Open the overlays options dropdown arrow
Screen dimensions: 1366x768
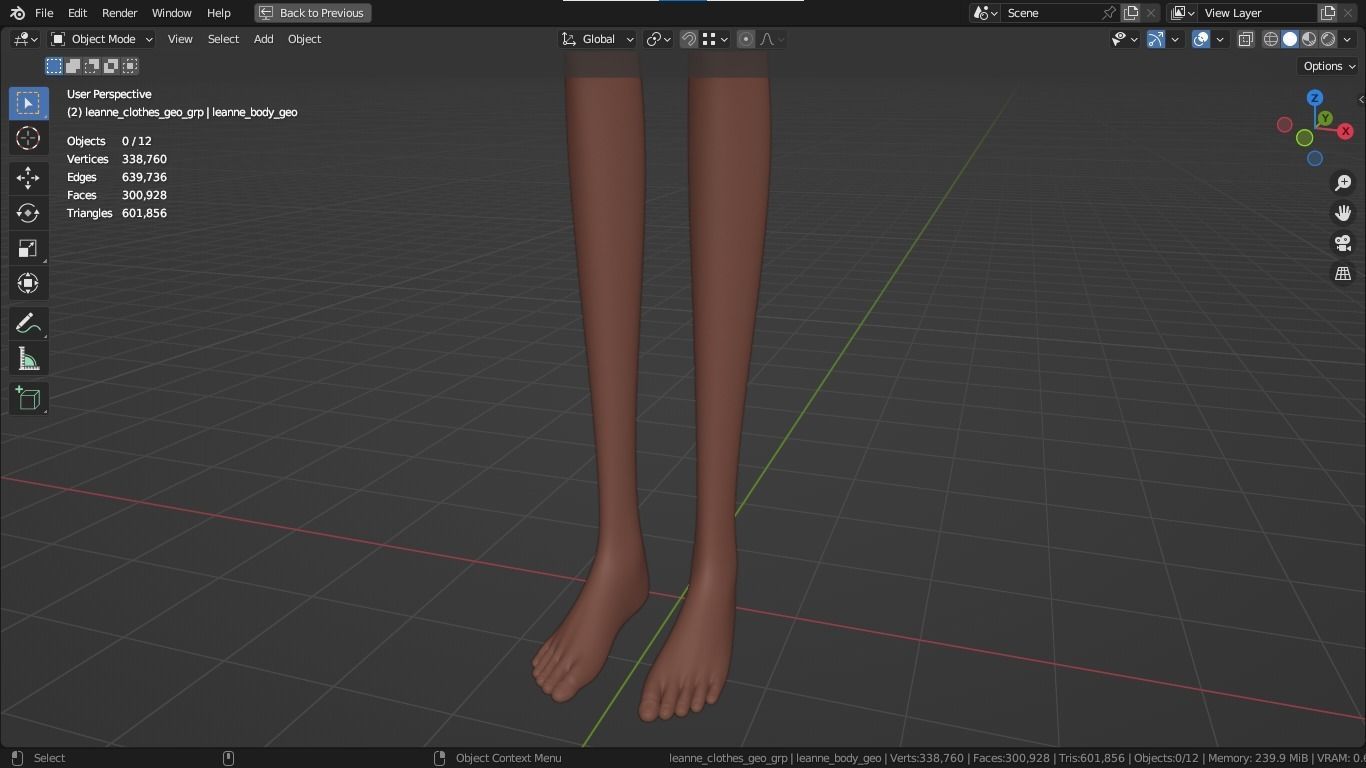(x=1220, y=39)
